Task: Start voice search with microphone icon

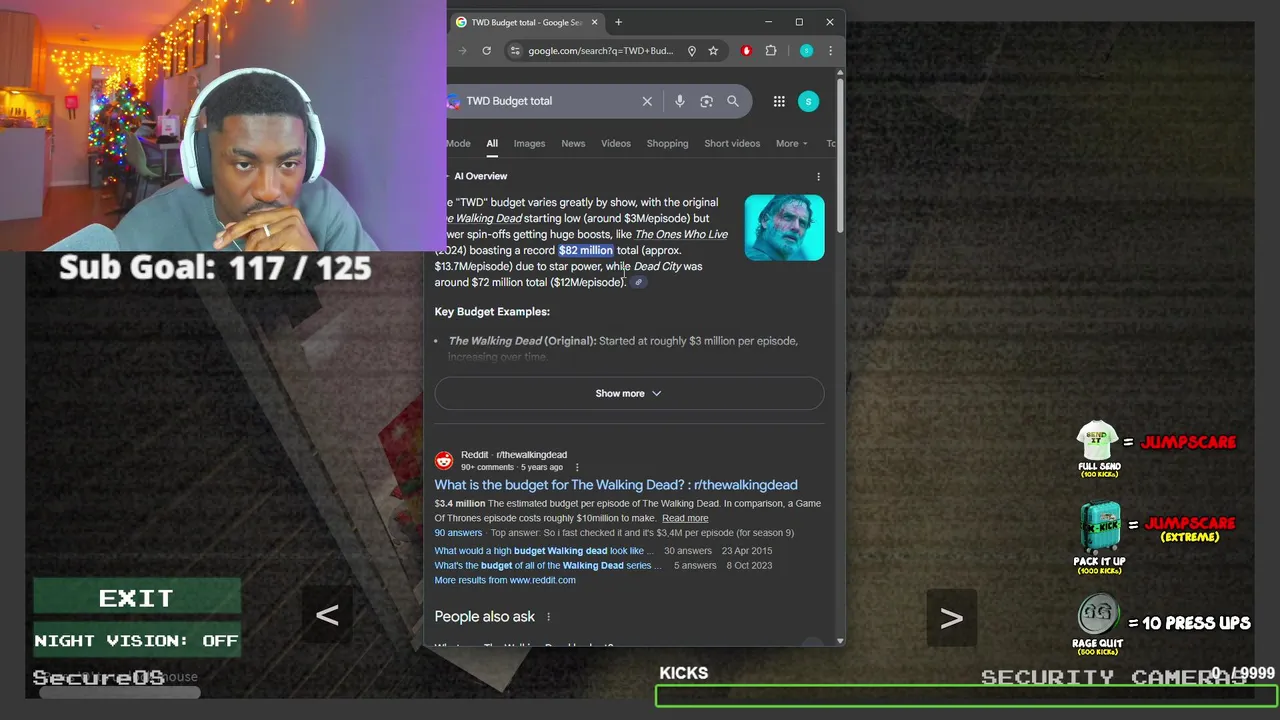Action: (680, 101)
